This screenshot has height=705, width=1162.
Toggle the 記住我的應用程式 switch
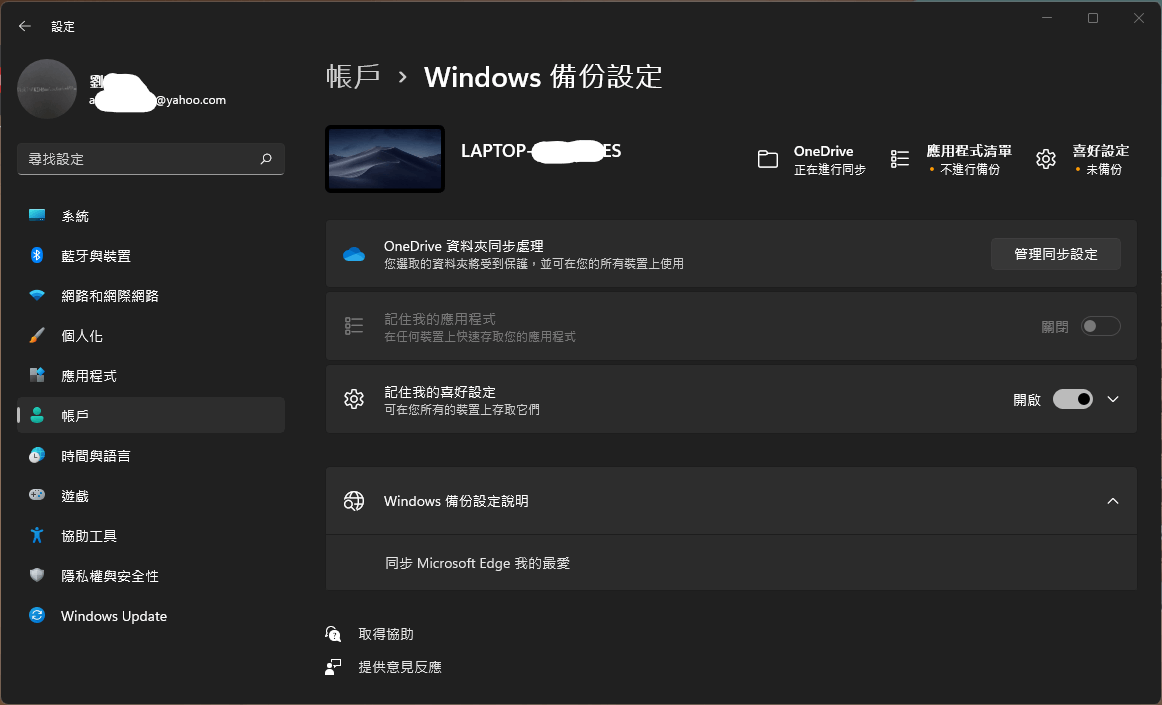(1100, 326)
